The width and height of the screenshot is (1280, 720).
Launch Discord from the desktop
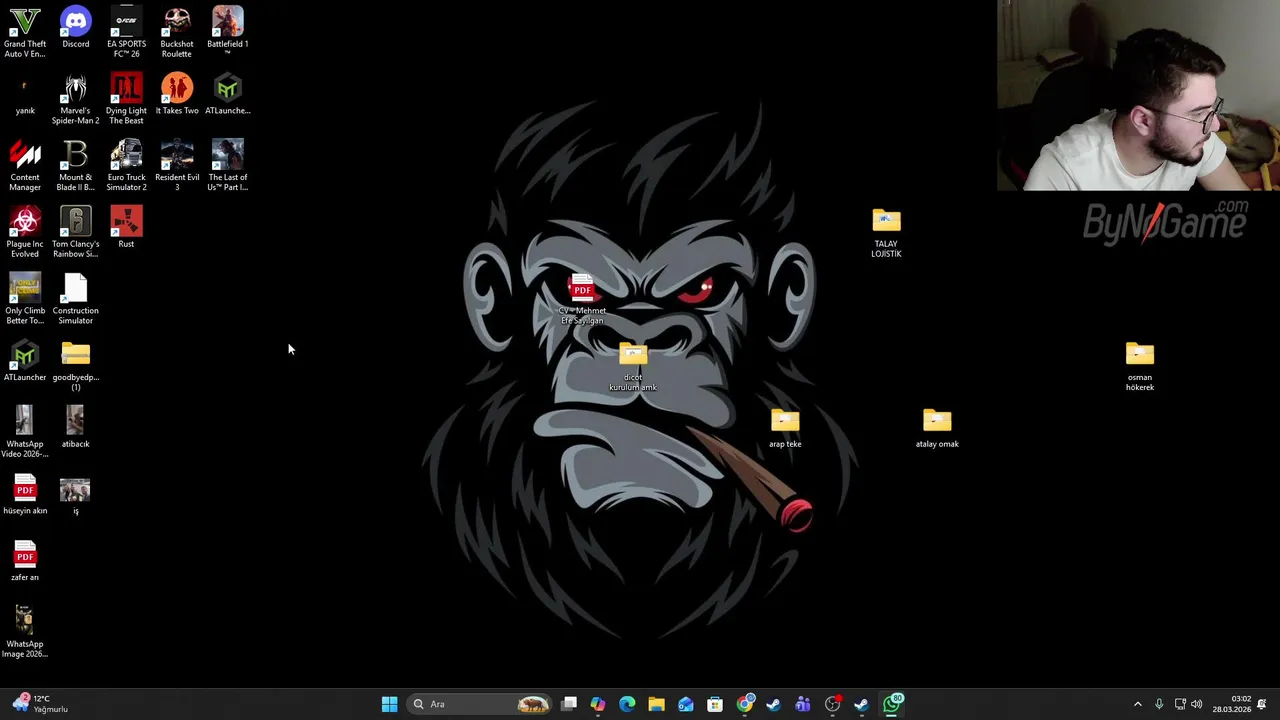(75, 28)
